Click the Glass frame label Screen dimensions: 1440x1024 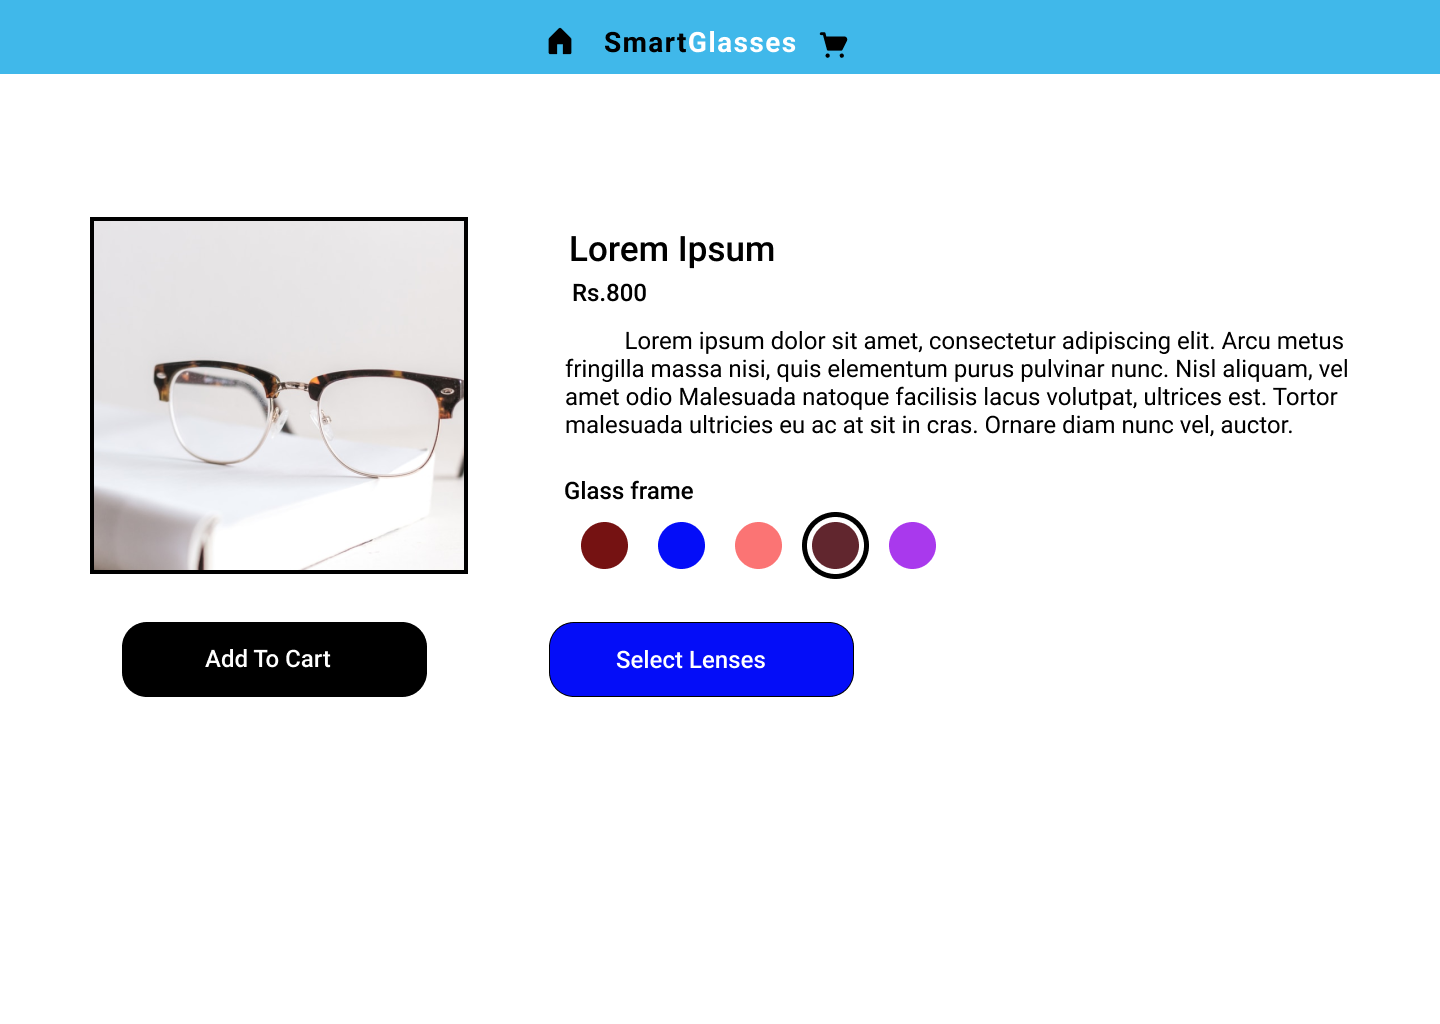(x=628, y=491)
